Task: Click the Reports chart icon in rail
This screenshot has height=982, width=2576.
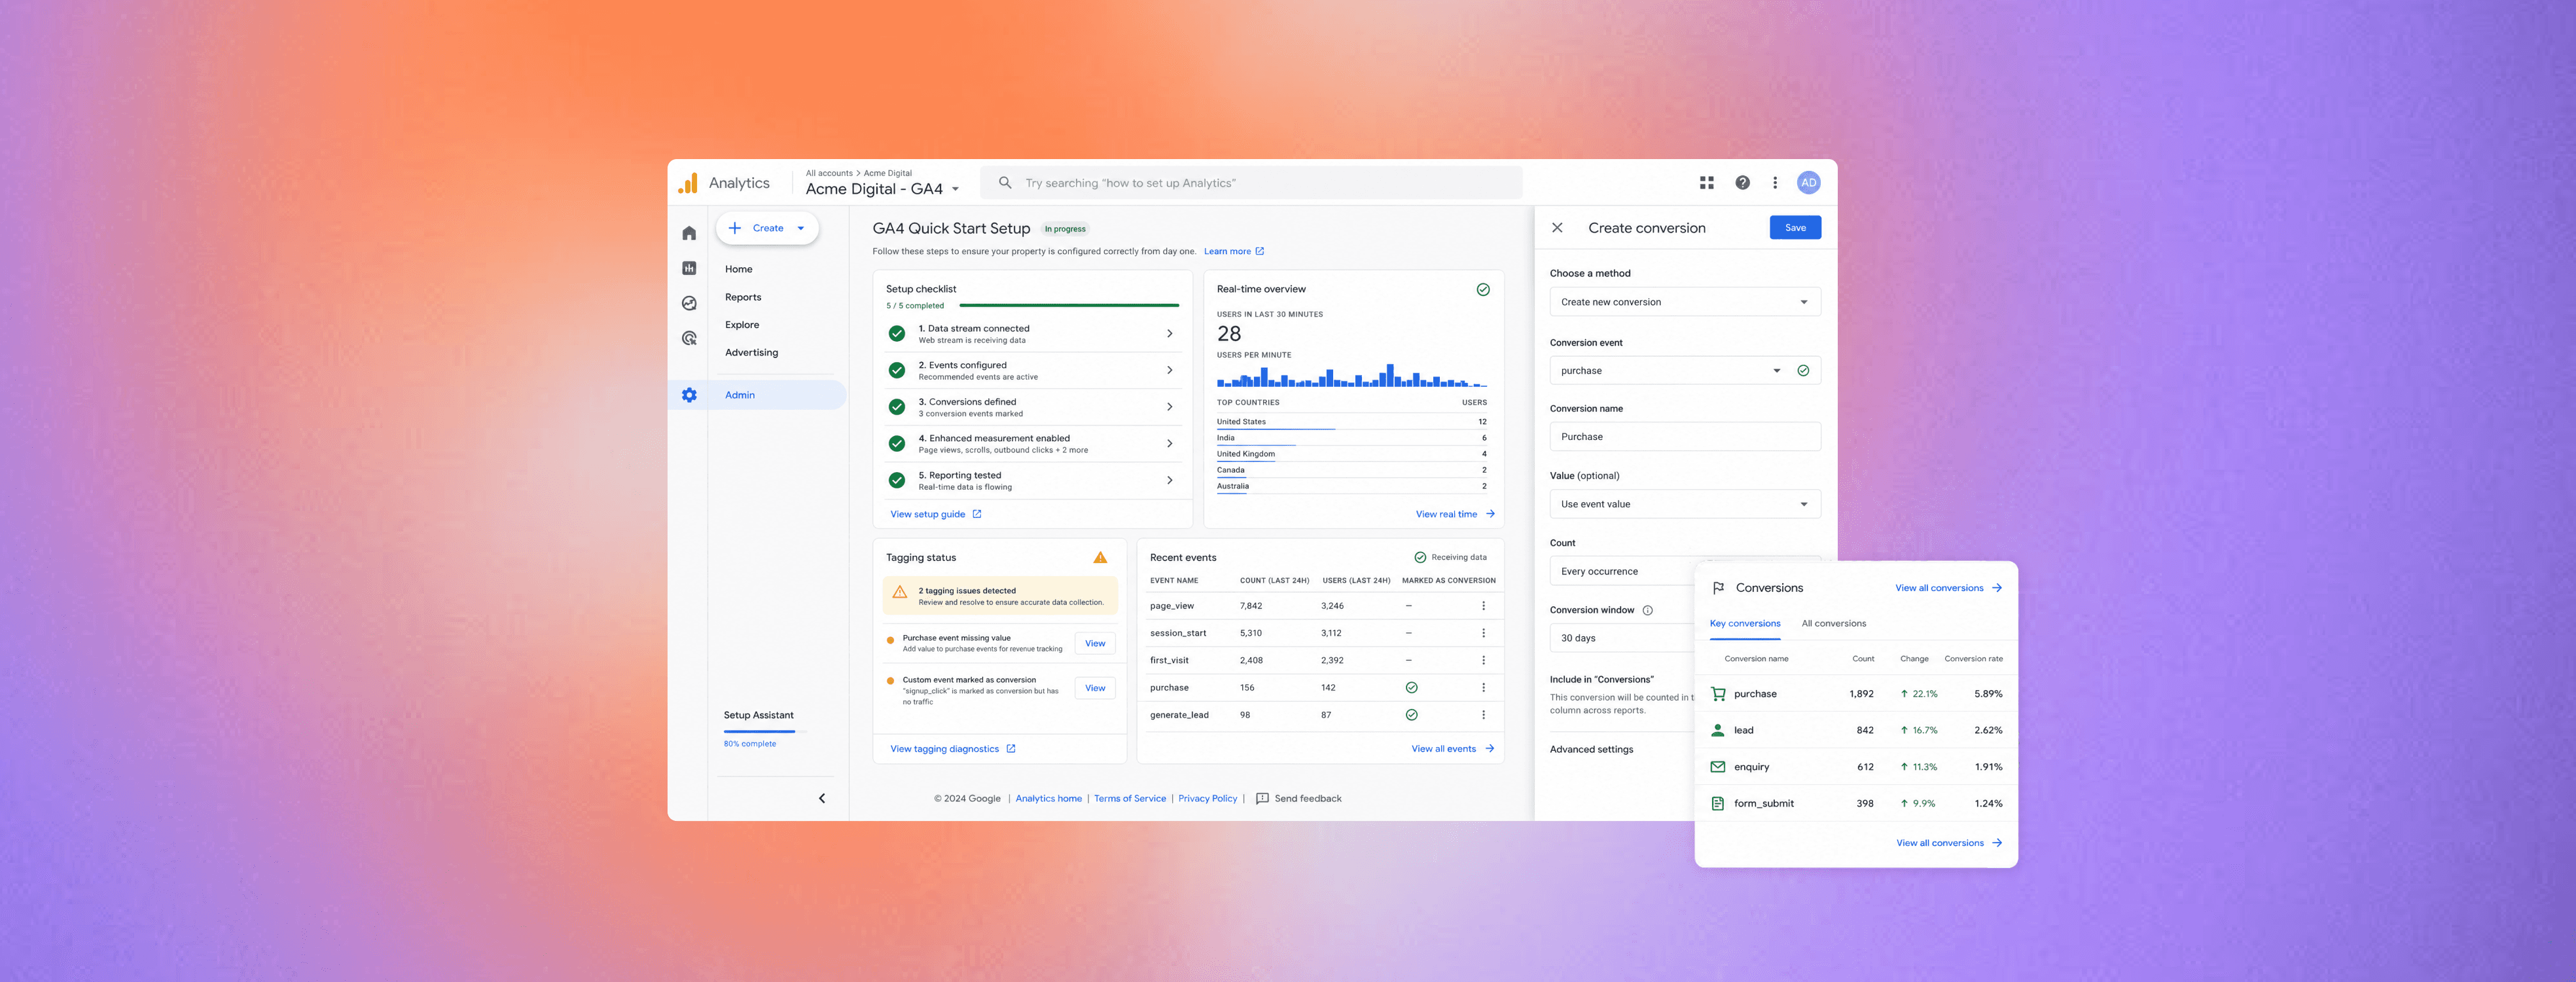Action: click(x=689, y=268)
